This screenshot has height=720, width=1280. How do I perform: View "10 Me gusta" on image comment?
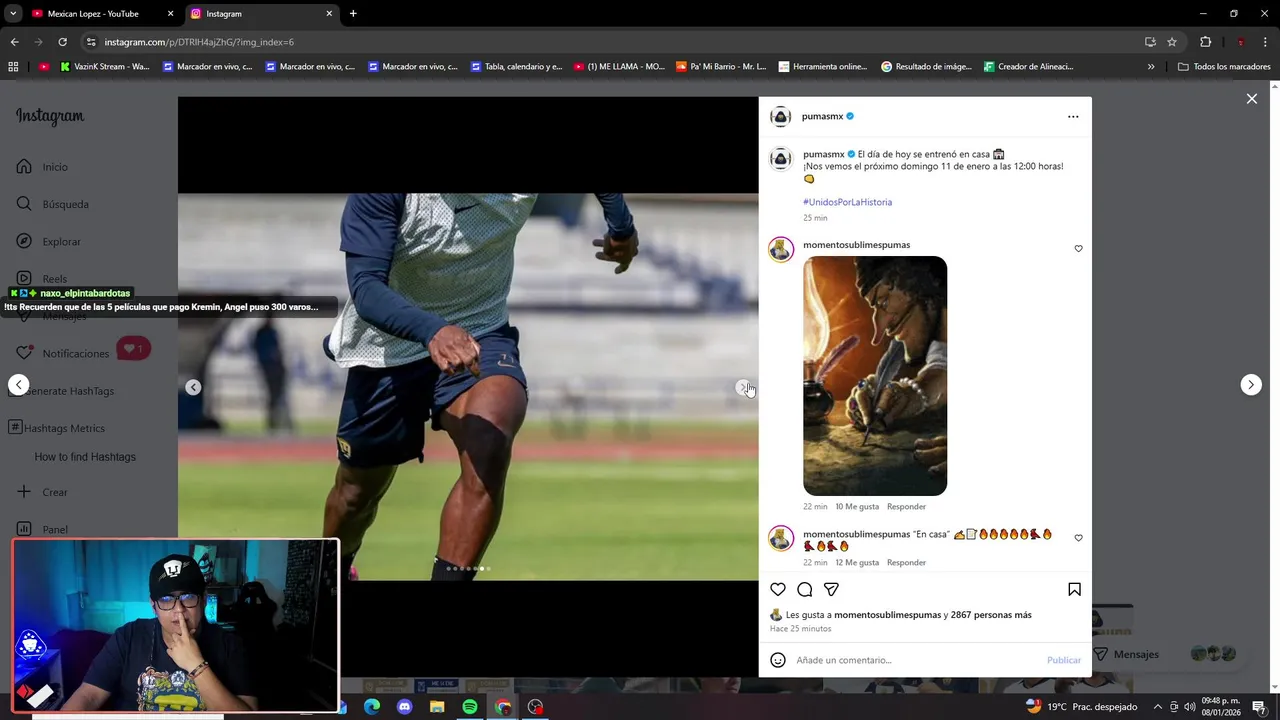point(857,506)
